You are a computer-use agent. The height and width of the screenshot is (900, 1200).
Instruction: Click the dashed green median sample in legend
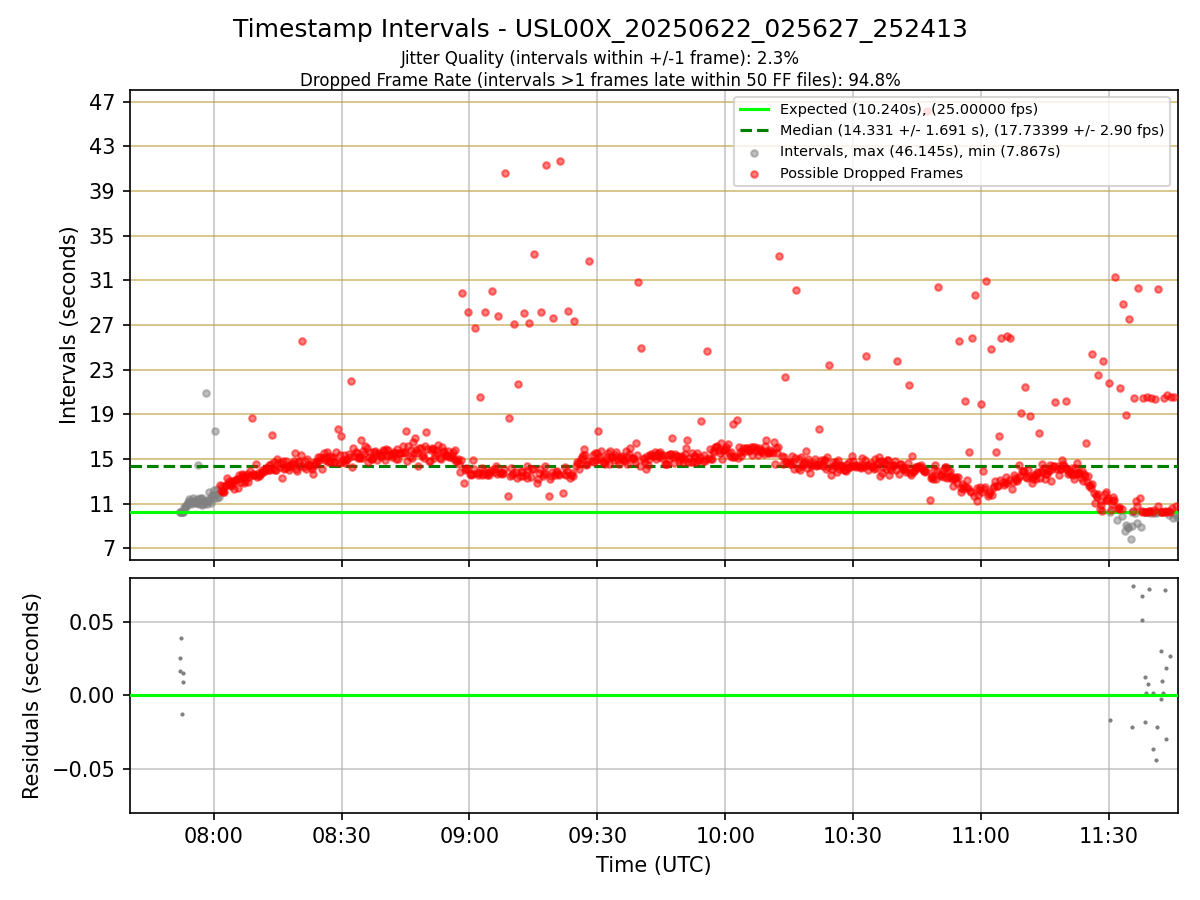coord(755,131)
